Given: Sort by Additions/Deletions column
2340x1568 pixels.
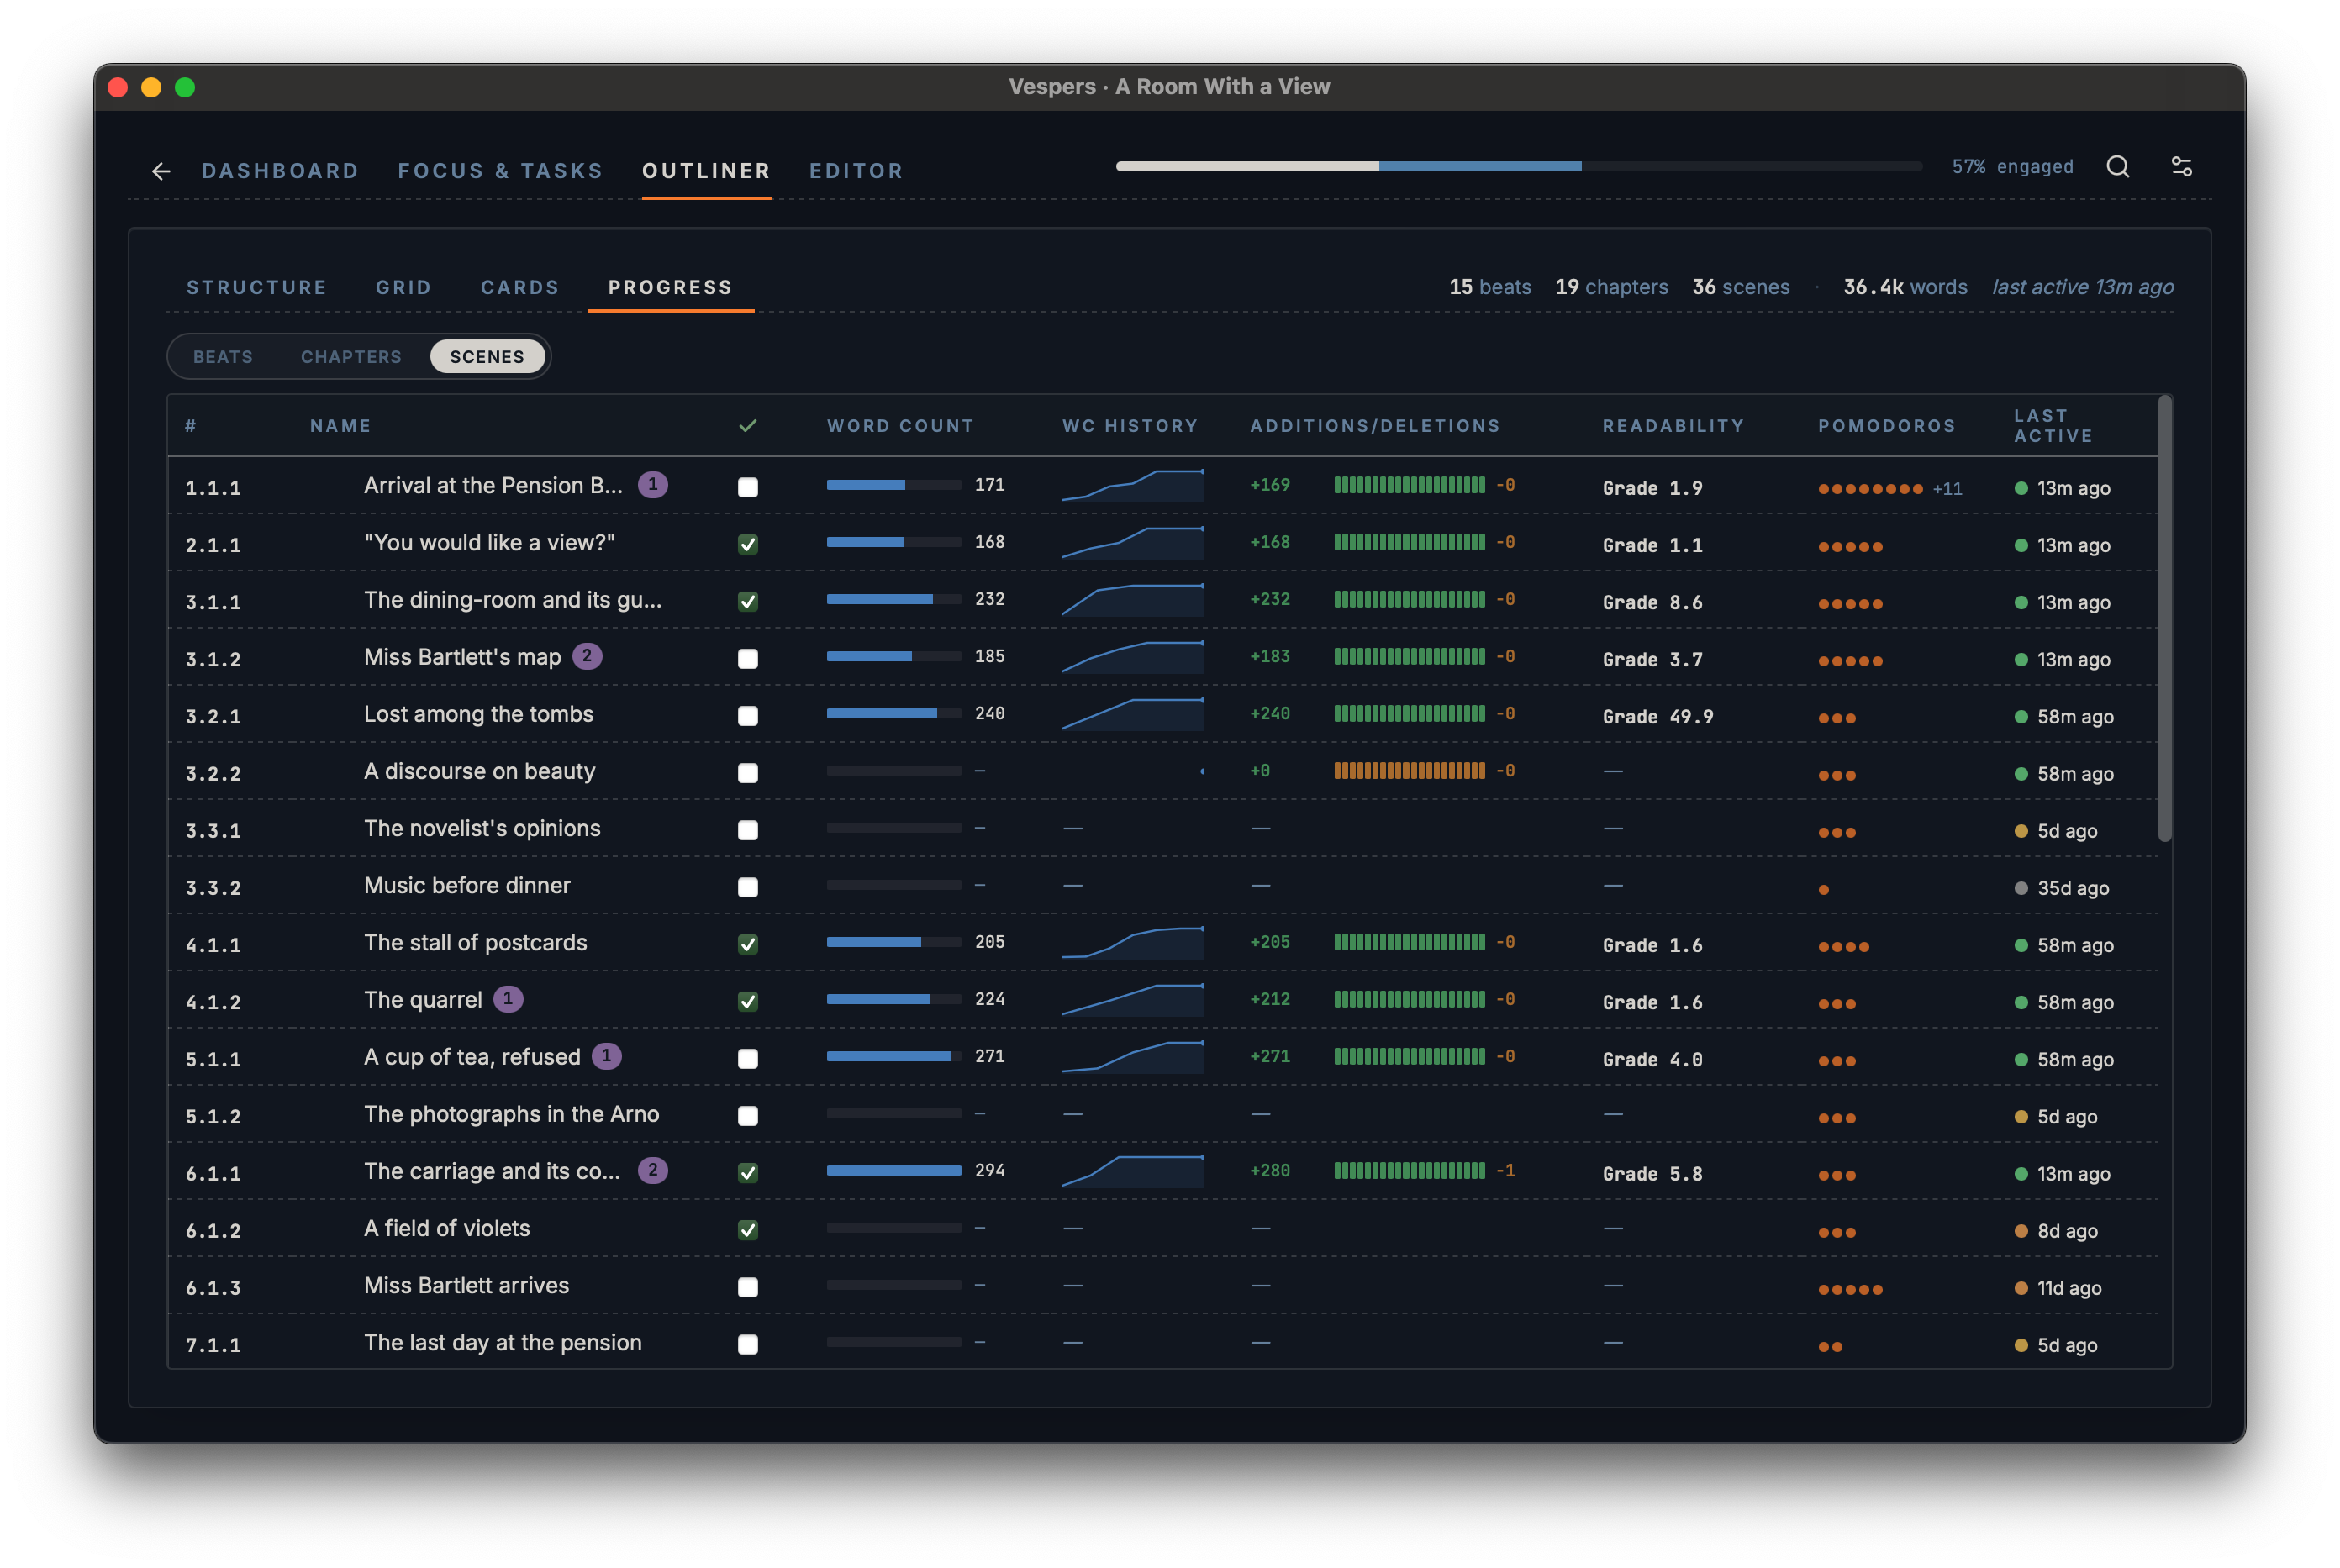Looking at the screenshot, I should pyautogui.click(x=1375, y=426).
